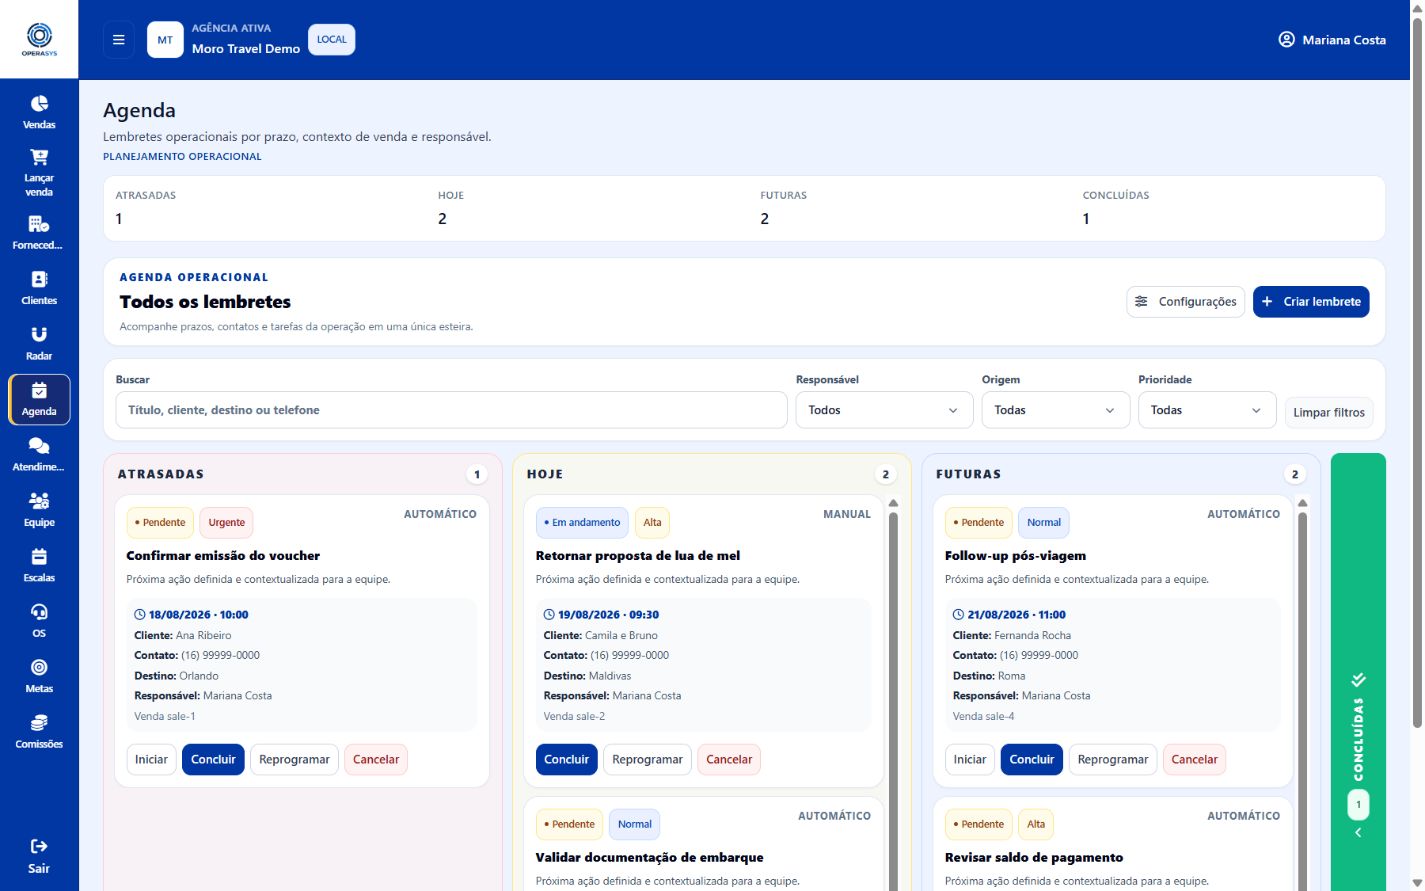
Task: Click the Atrasadas summary count
Action: [119, 219]
